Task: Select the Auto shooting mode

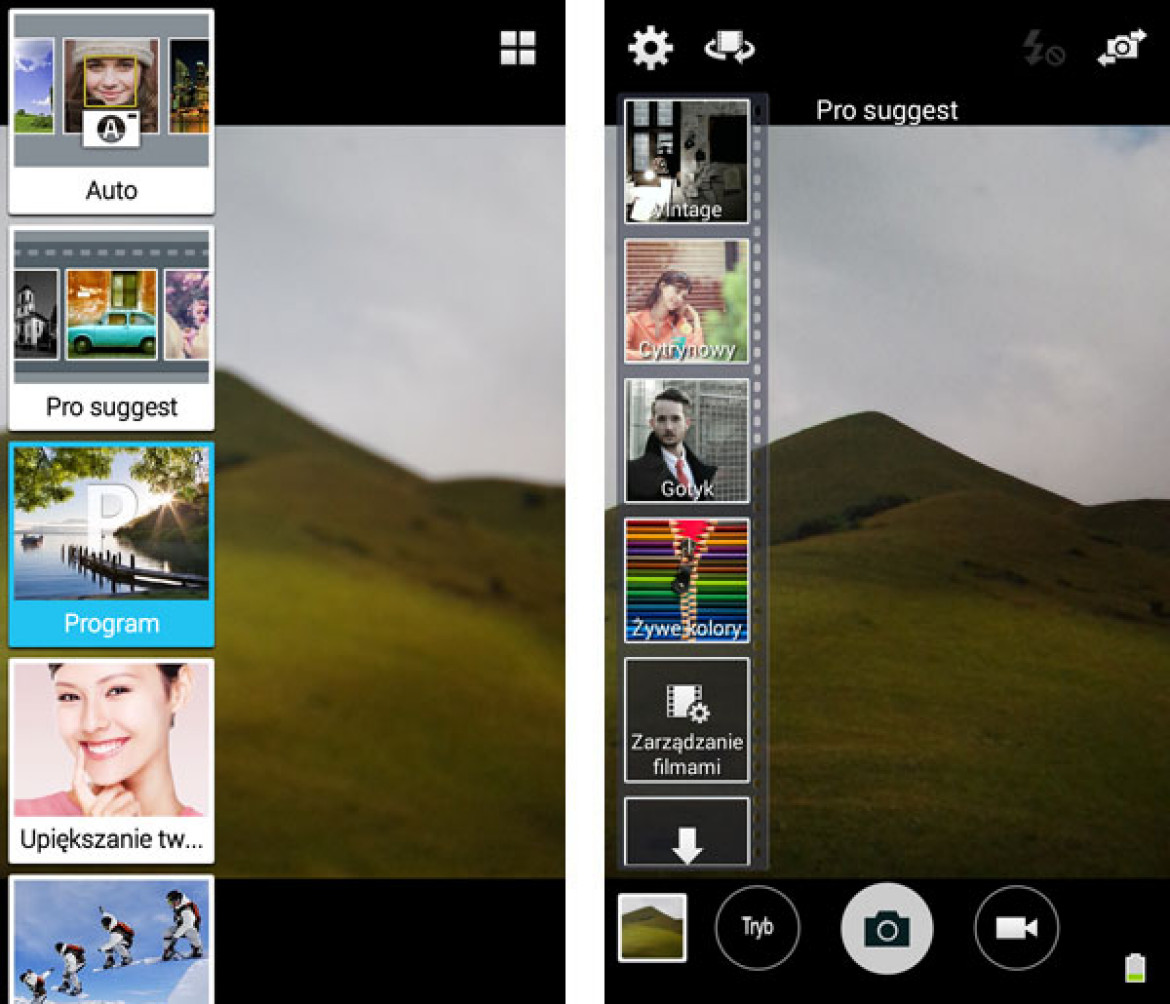Action: (x=111, y=112)
